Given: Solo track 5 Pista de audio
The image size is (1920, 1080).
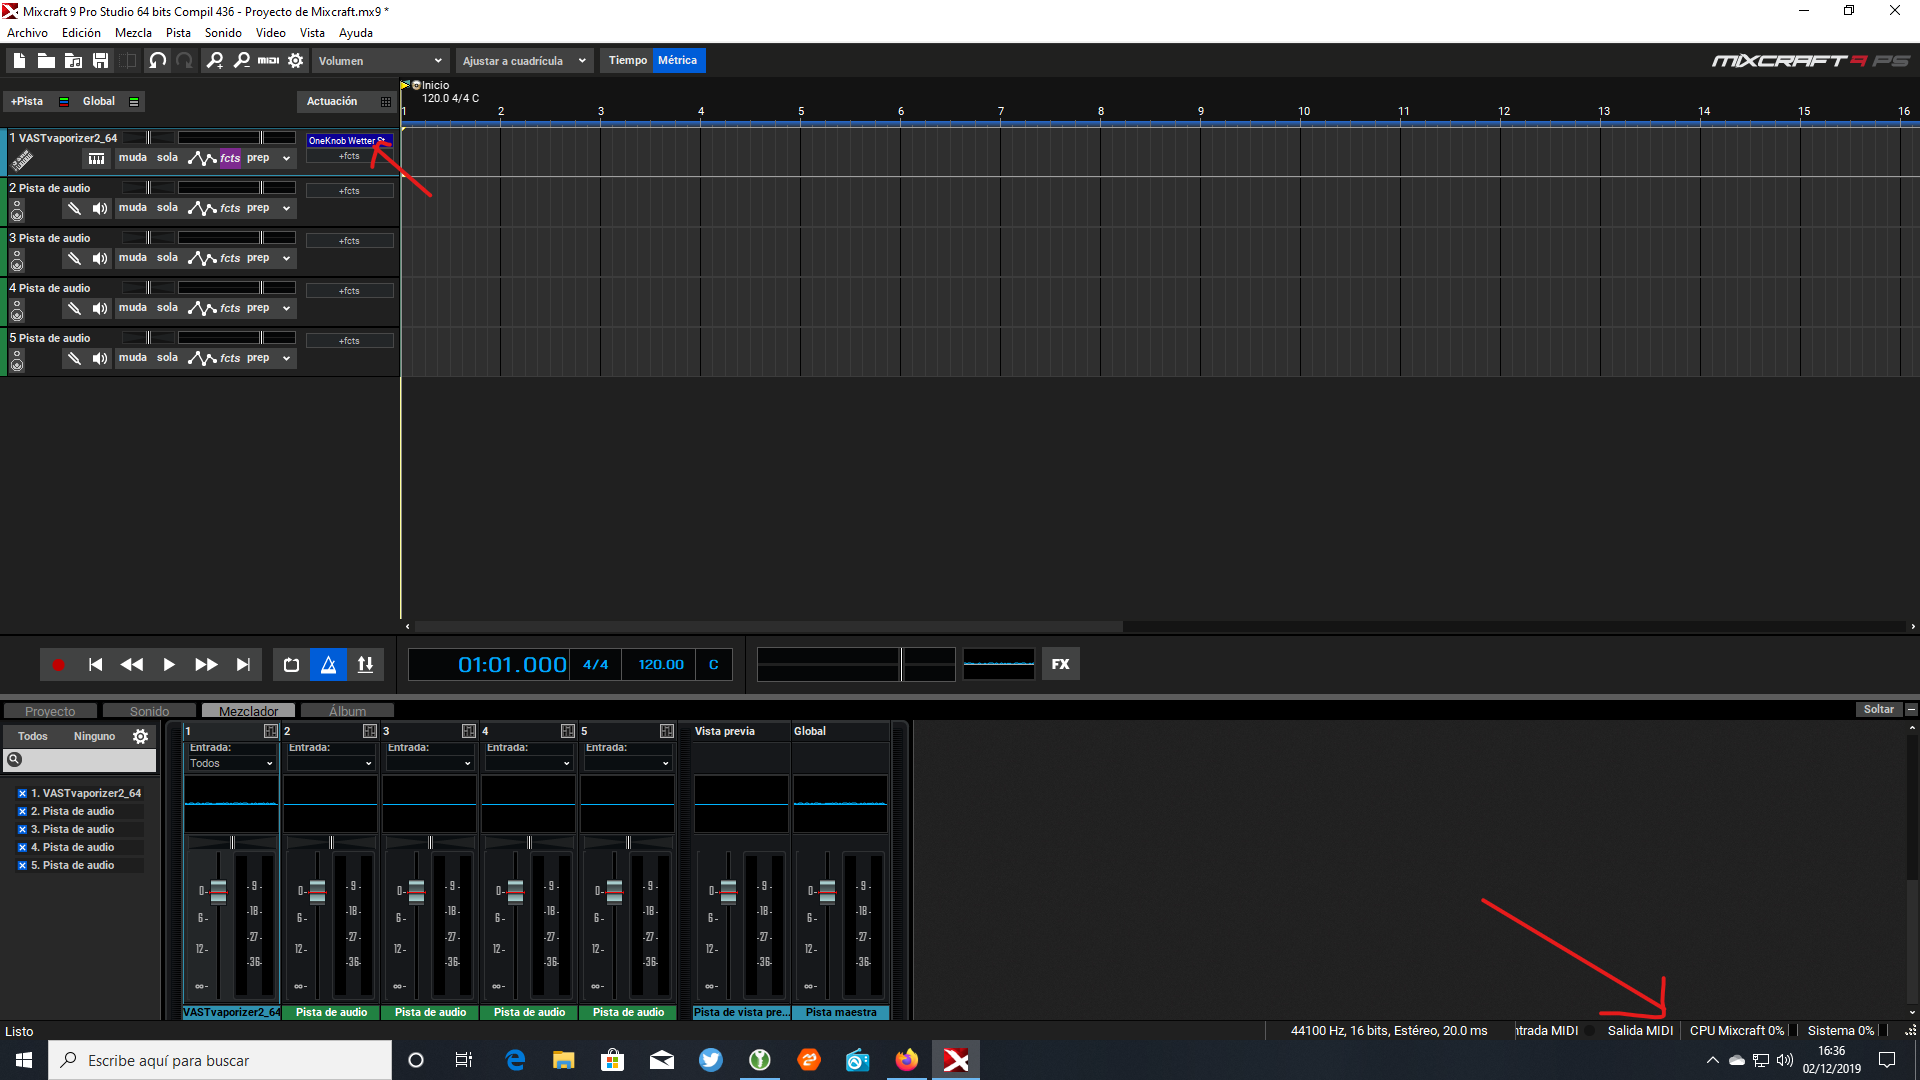Looking at the screenshot, I should tap(167, 358).
